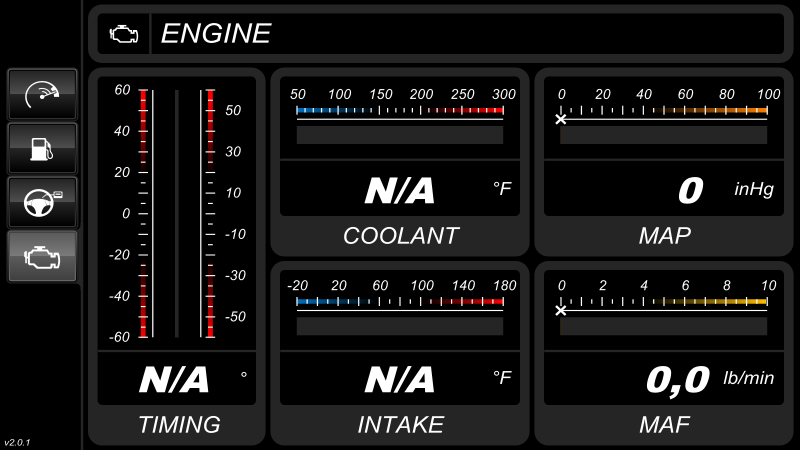Select the INTAKE gauge label
Image resolution: width=800 pixels, height=450 pixels.
(401, 424)
